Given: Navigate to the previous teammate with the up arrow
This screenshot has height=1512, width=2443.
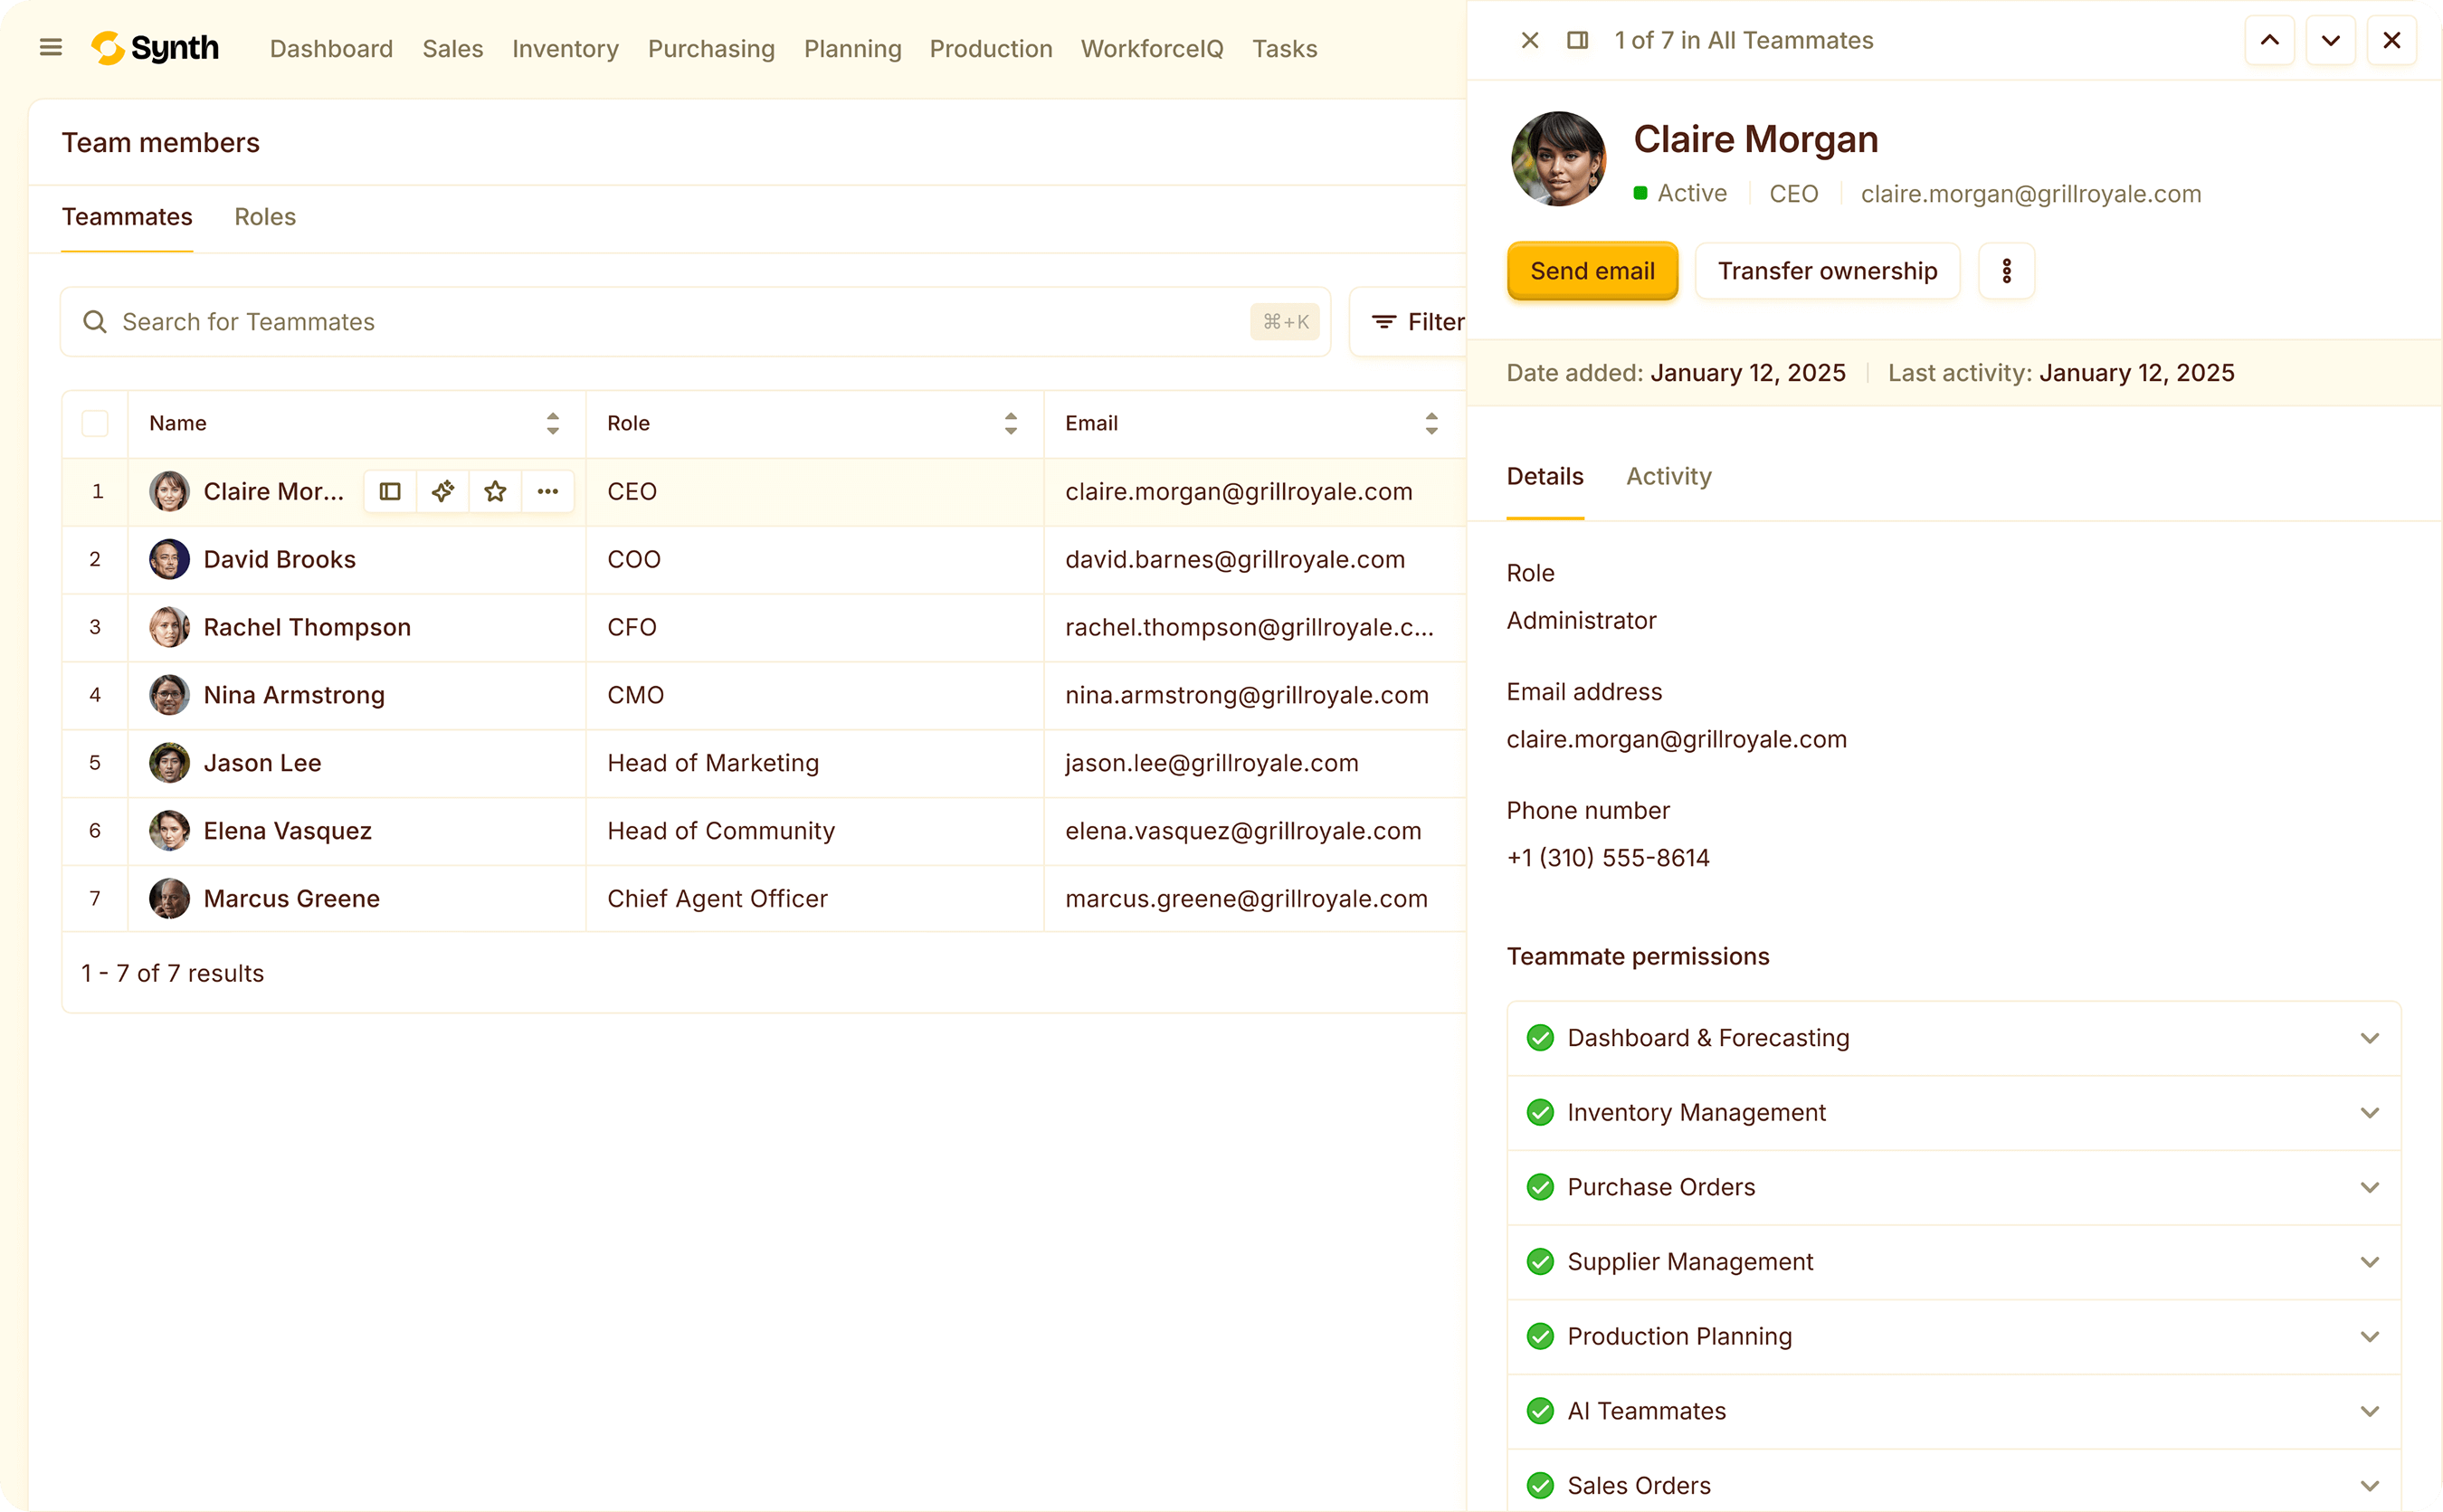Looking at the screenshot, I should coord(2269,40).
